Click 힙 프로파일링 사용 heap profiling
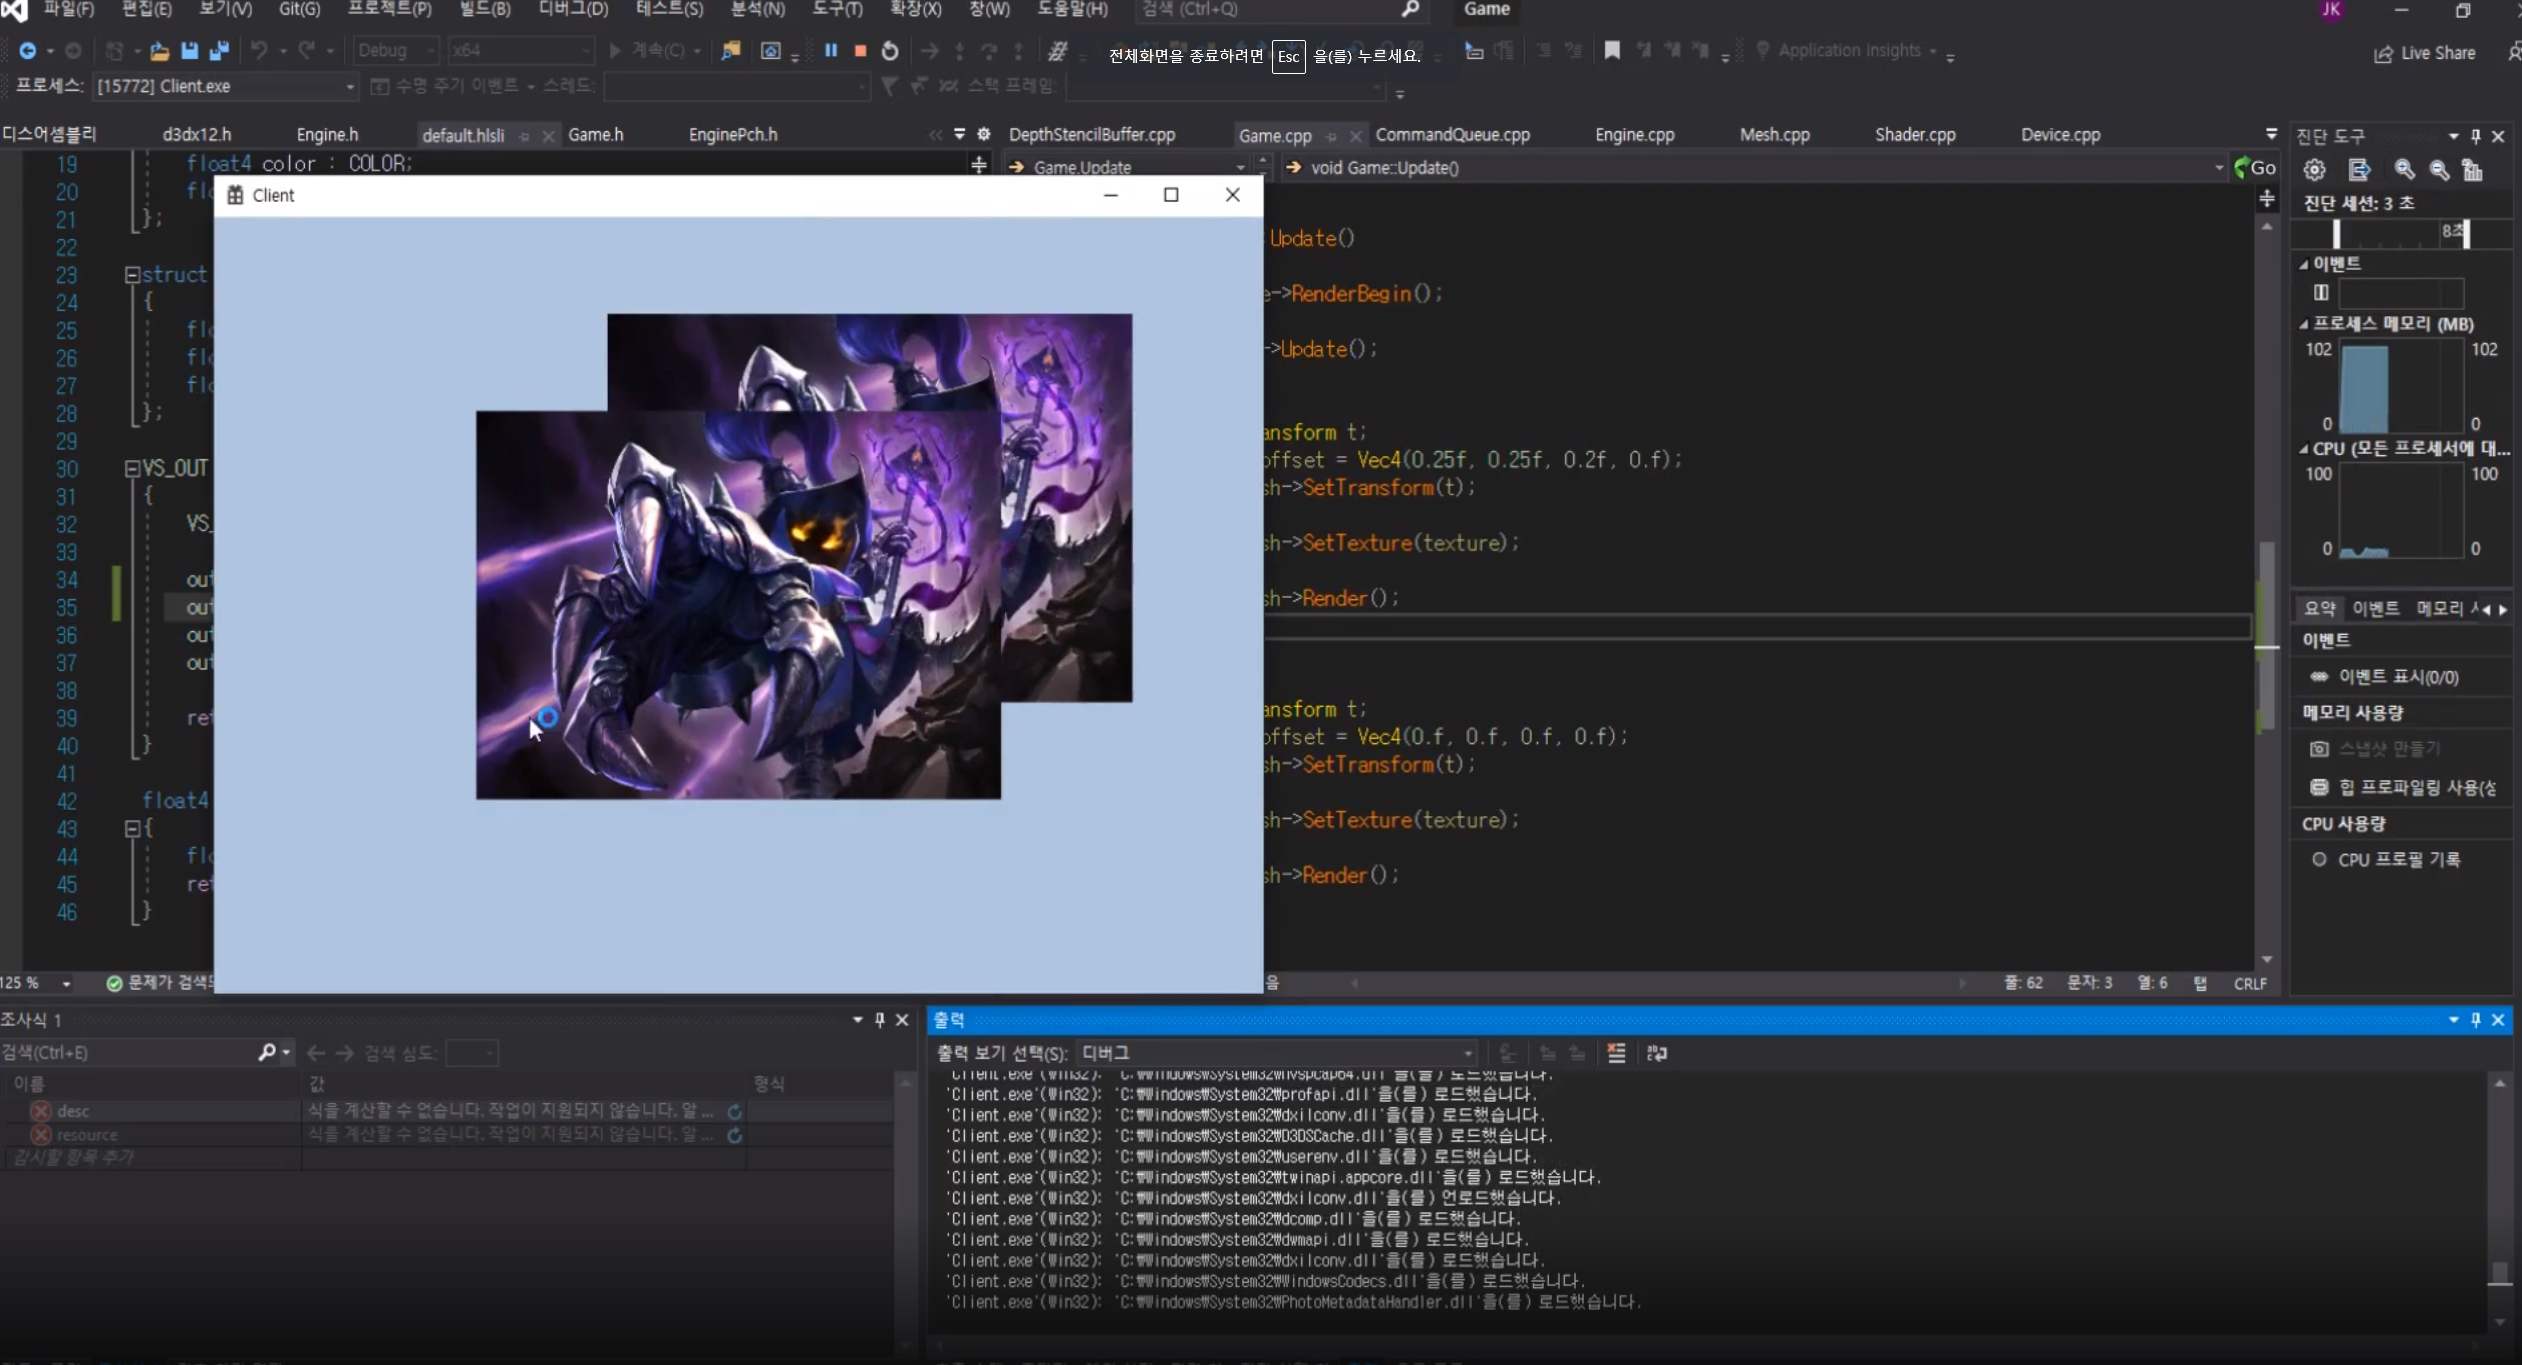This screenshot has height=1365, width=2522. (x=2403, y=787)
